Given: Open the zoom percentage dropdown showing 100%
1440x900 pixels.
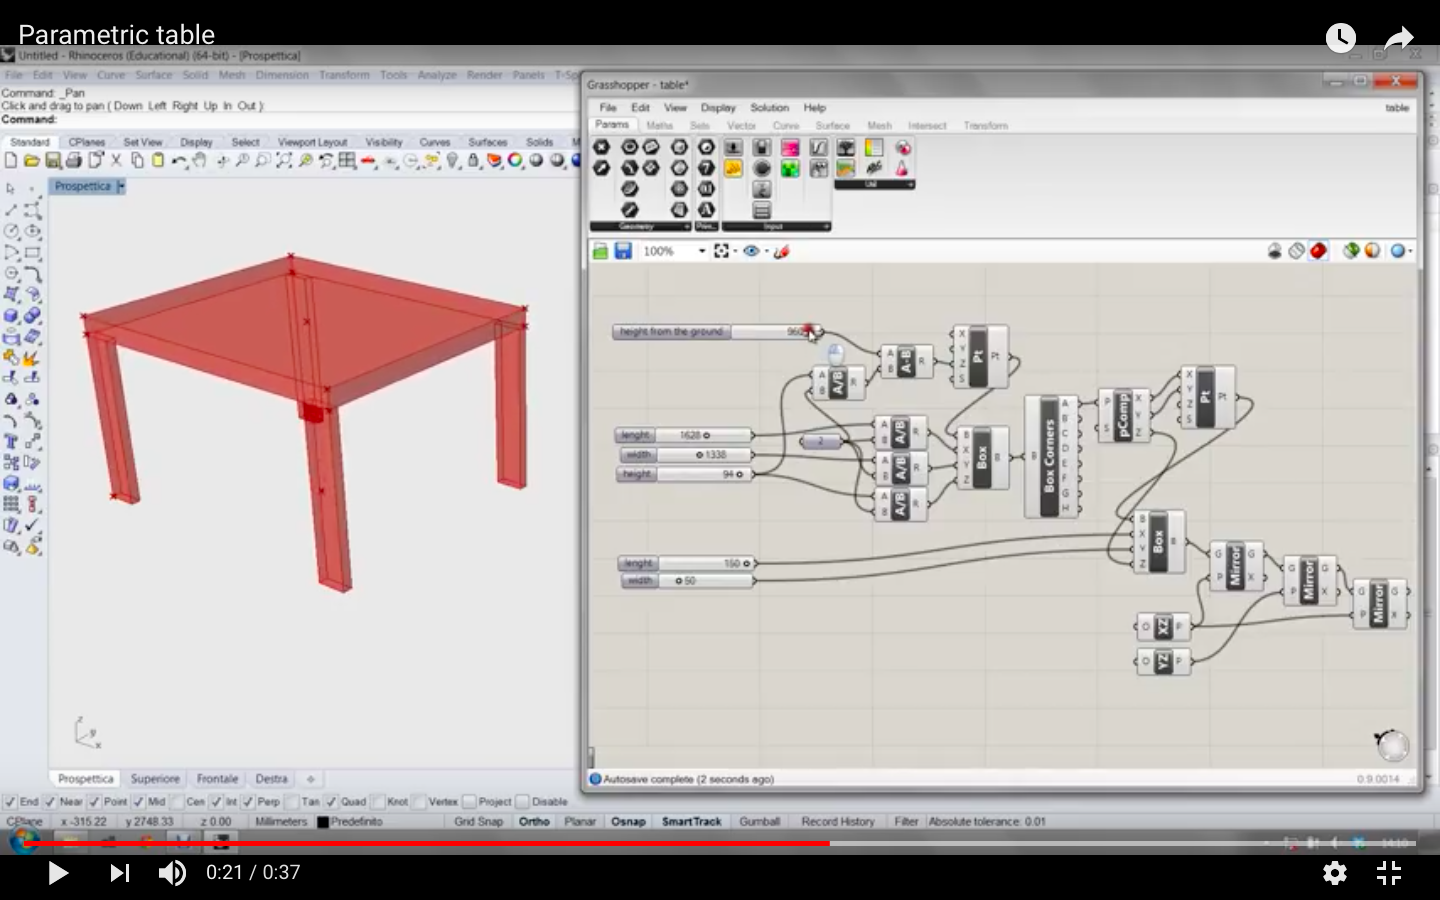Looking at the screenshot, I should pos(702,251).
